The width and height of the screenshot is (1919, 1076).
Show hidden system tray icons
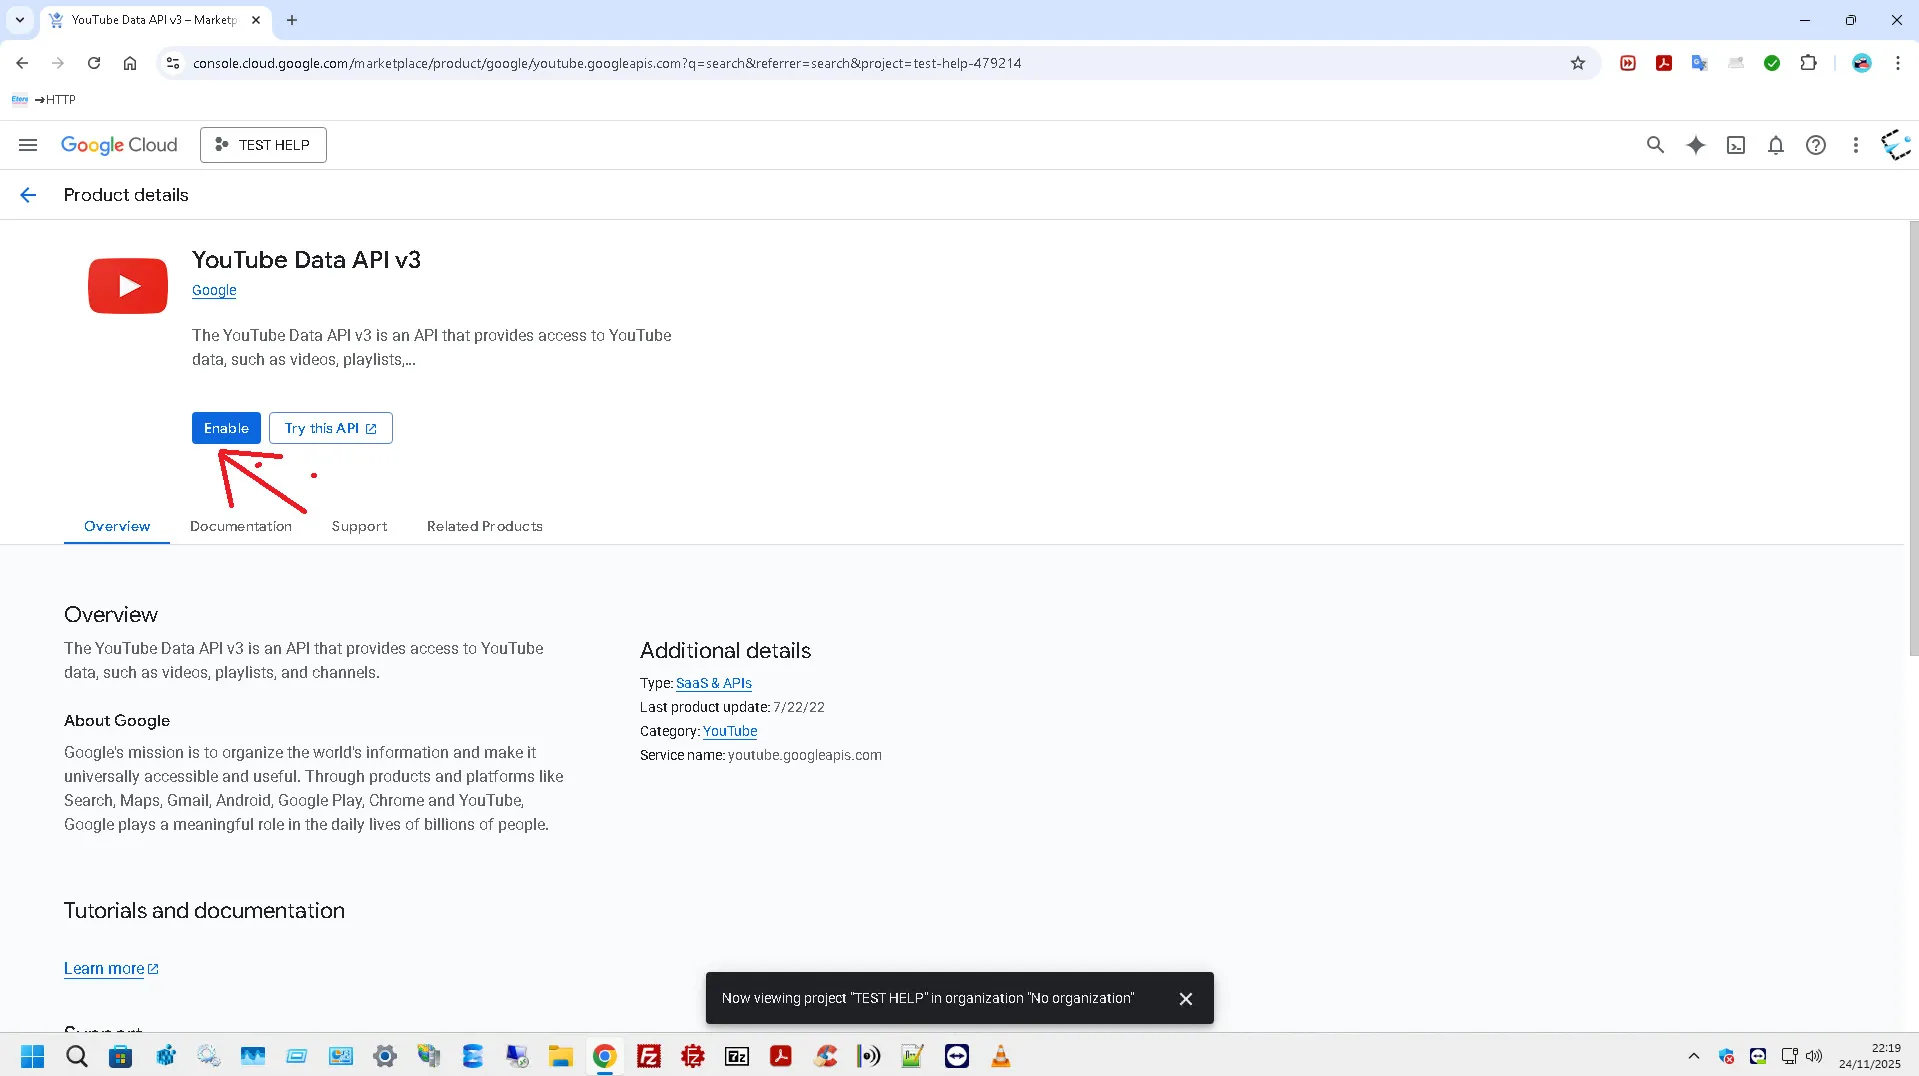tap(1694, 1056)
